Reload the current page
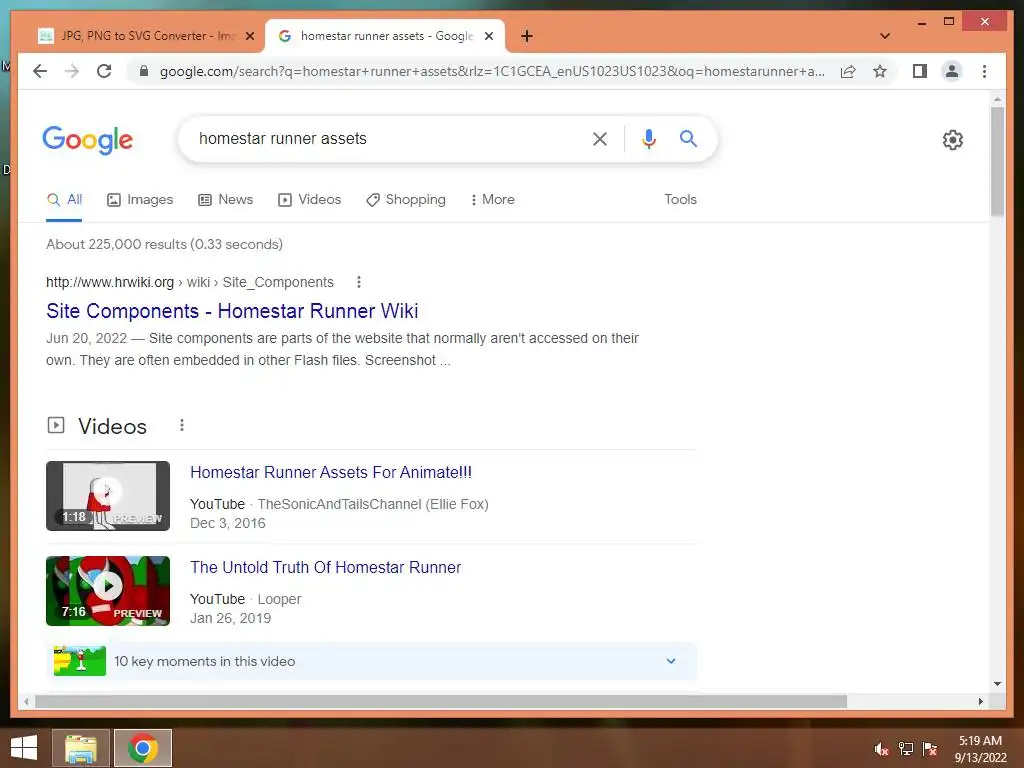 (x=104, y=71)
